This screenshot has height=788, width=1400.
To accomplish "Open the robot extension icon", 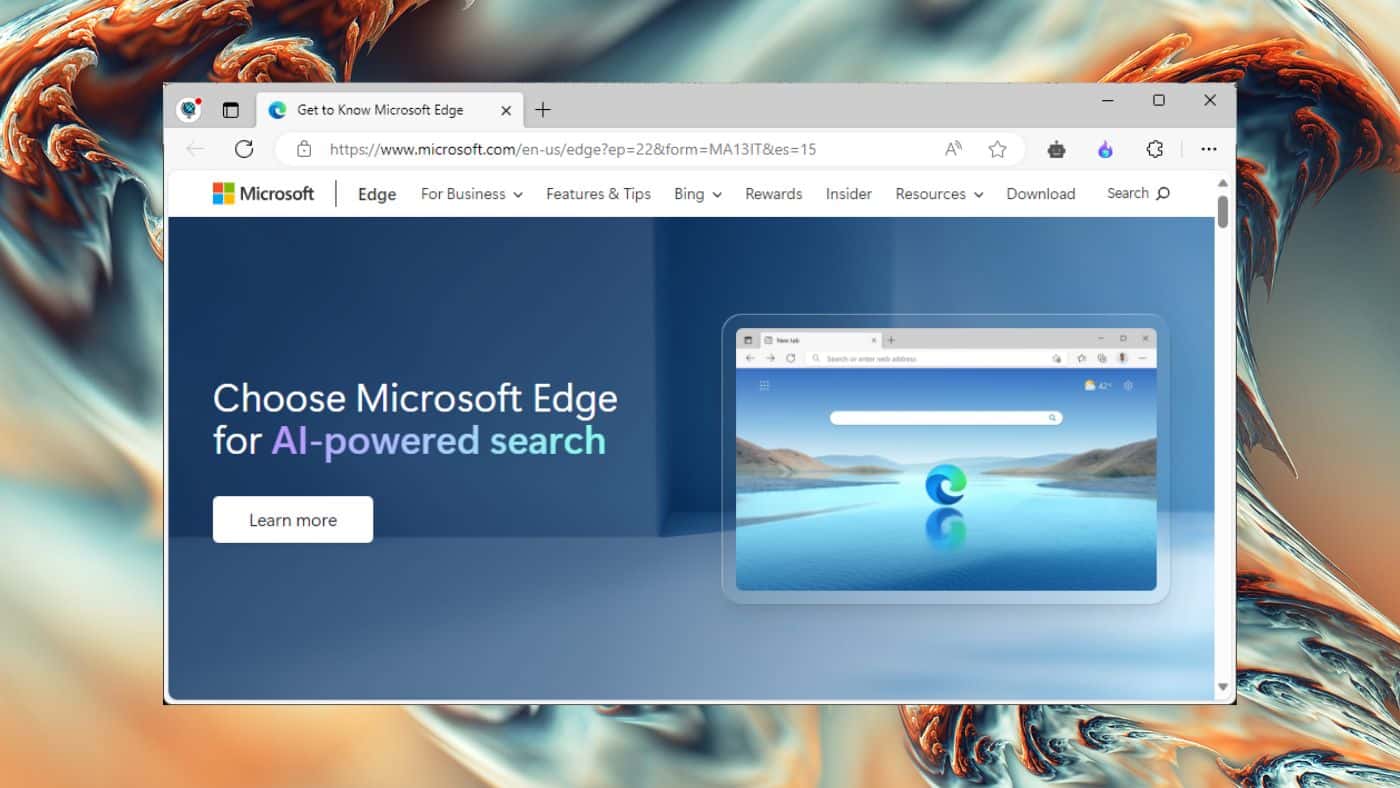I will 1057,149.
